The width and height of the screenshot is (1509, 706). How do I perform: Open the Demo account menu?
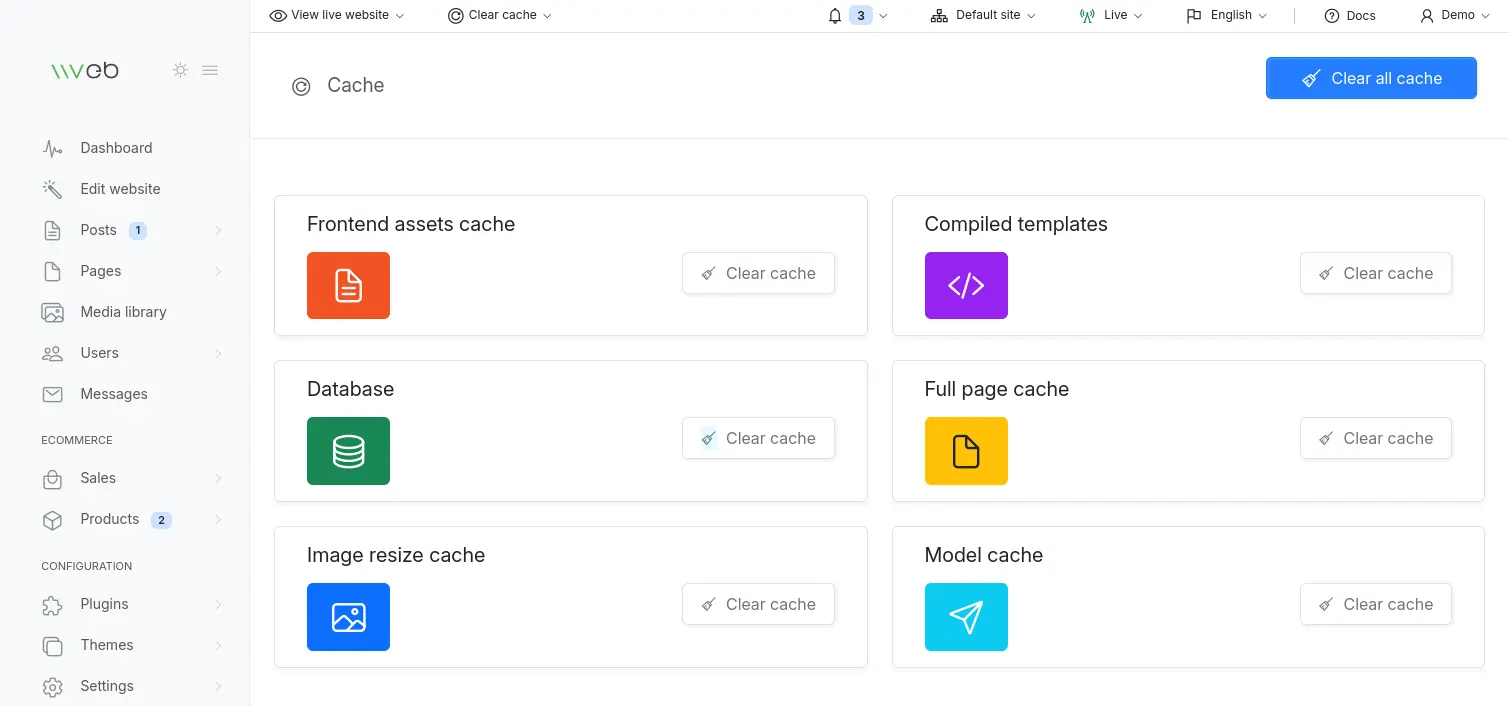[1455, 14]
